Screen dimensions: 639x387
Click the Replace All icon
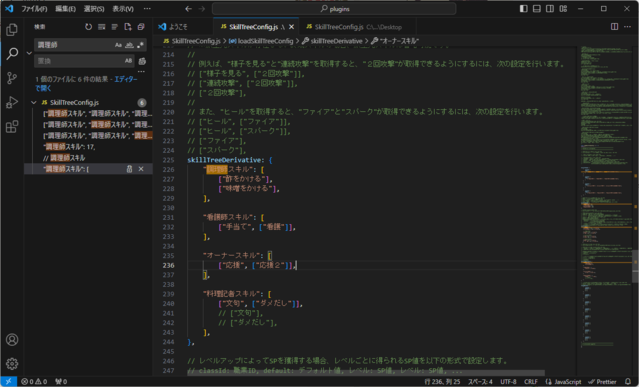(142, 61)
